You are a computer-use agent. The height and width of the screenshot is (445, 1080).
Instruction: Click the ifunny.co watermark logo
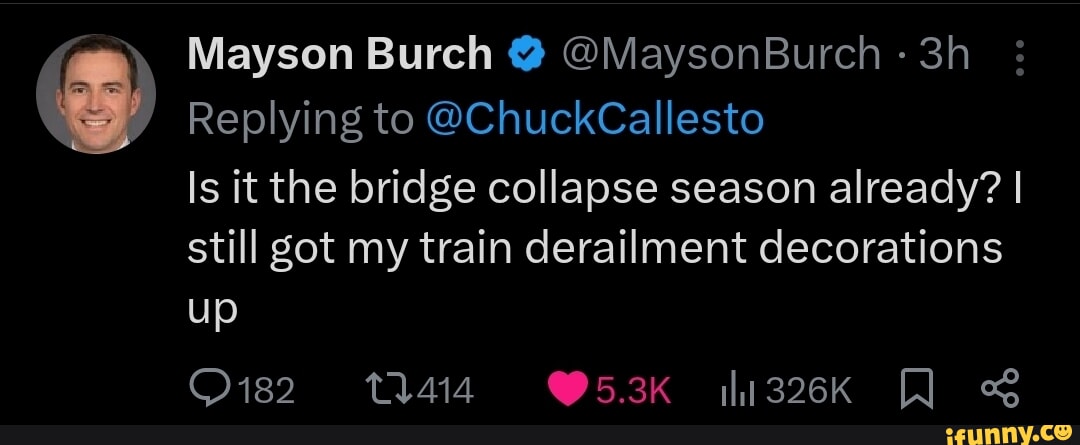pyautogui.click(x=1010, y=432)
